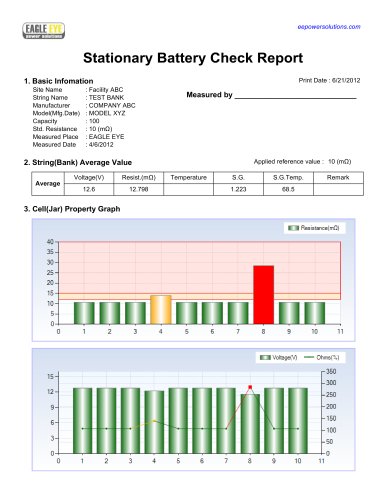This screenshot has height=500, width=386.
Task: Select the S.G. value cell 1.223
Action: coord(238,189)
